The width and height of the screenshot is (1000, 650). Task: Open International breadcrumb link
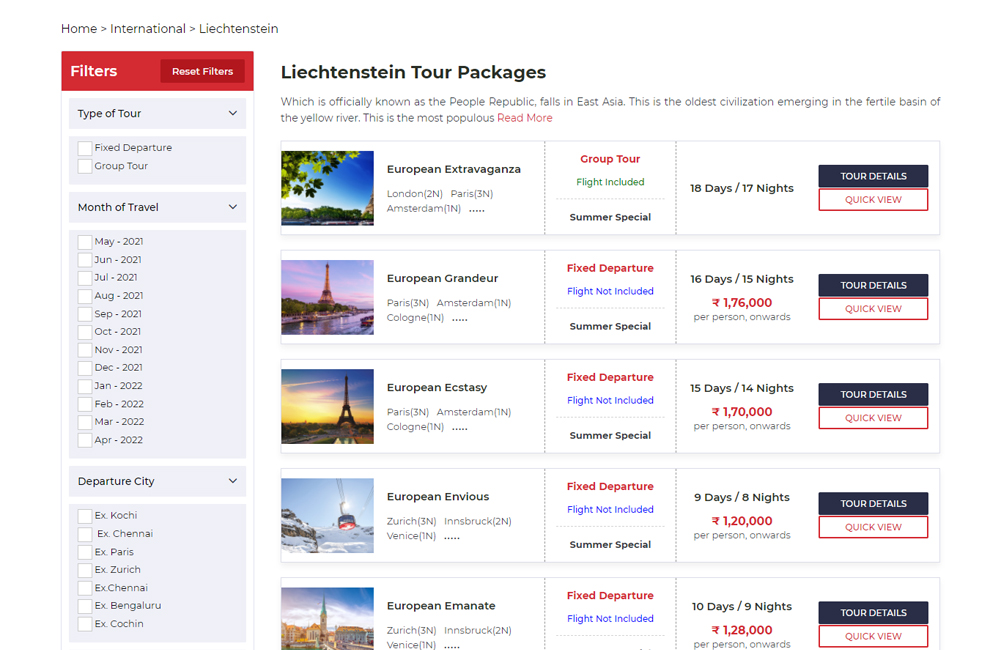(147, 29)
